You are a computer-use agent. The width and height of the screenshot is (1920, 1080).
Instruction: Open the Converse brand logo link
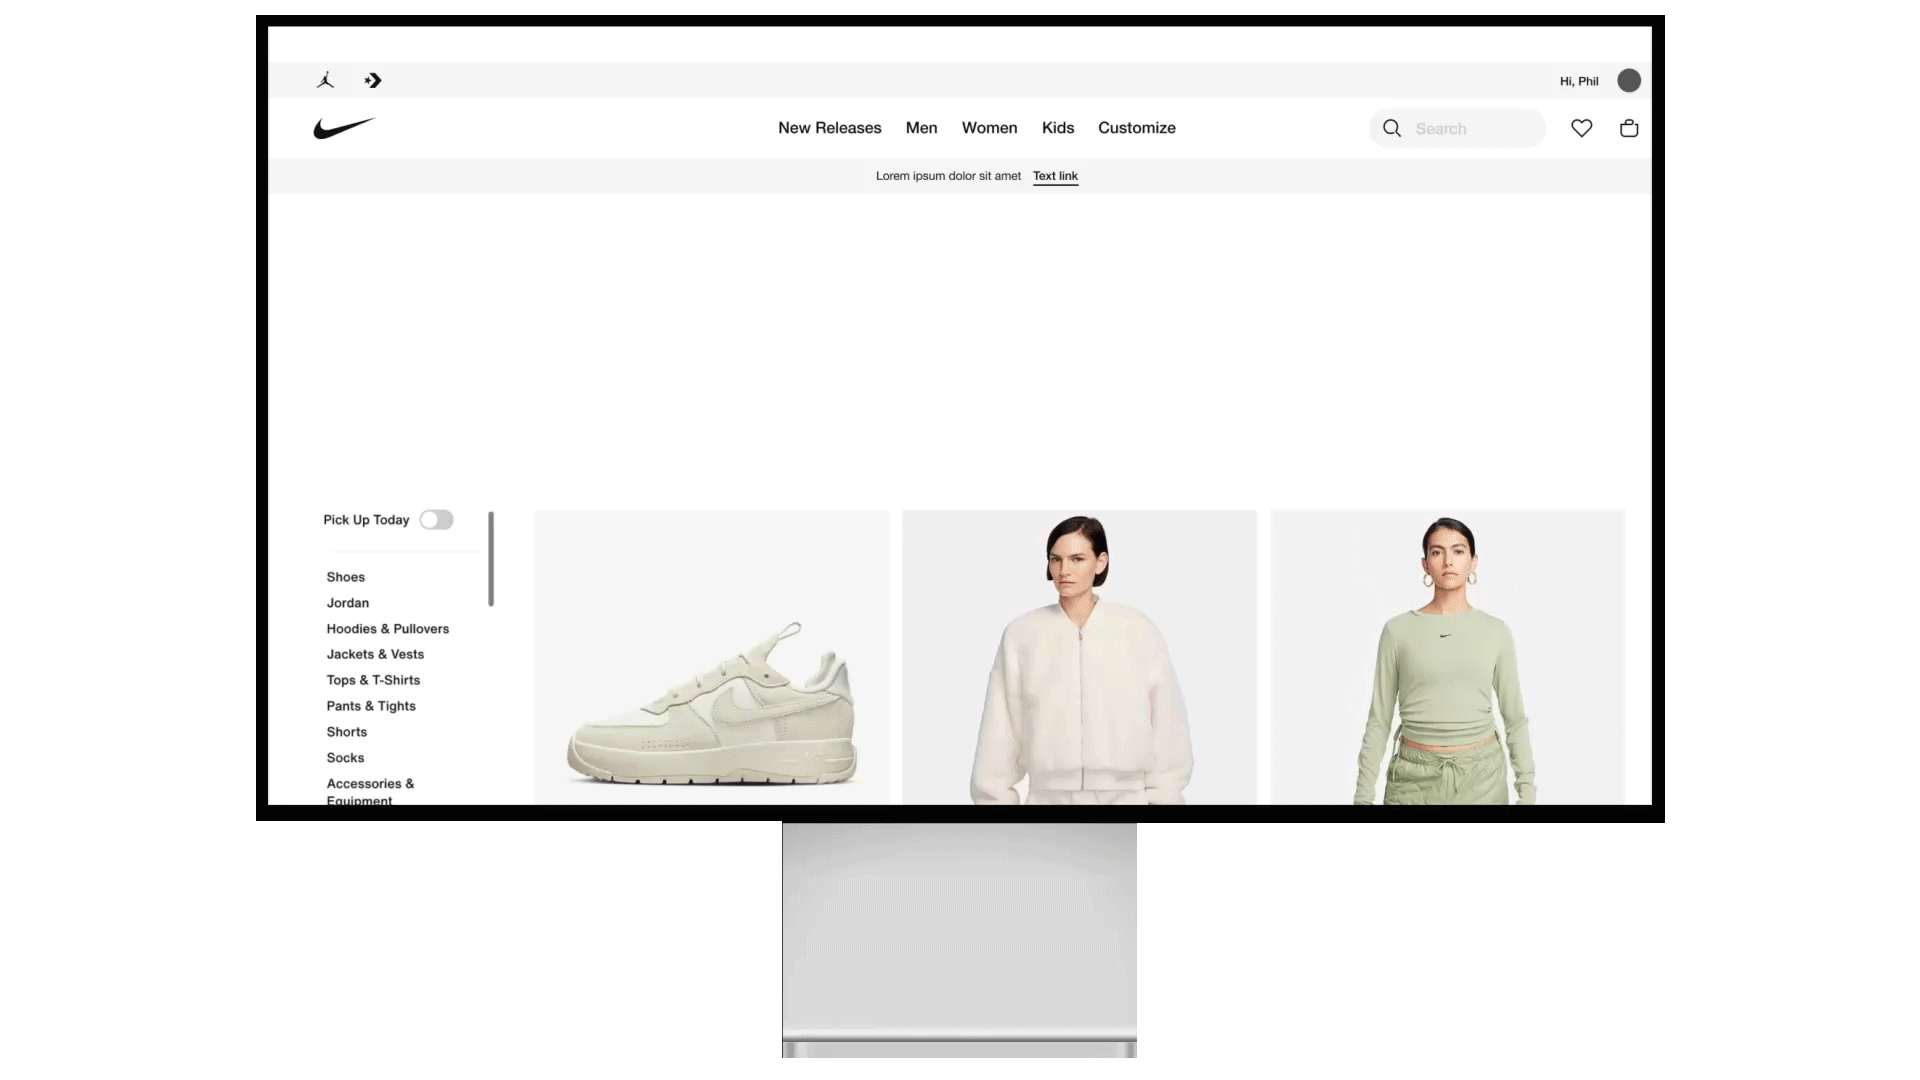373,81
